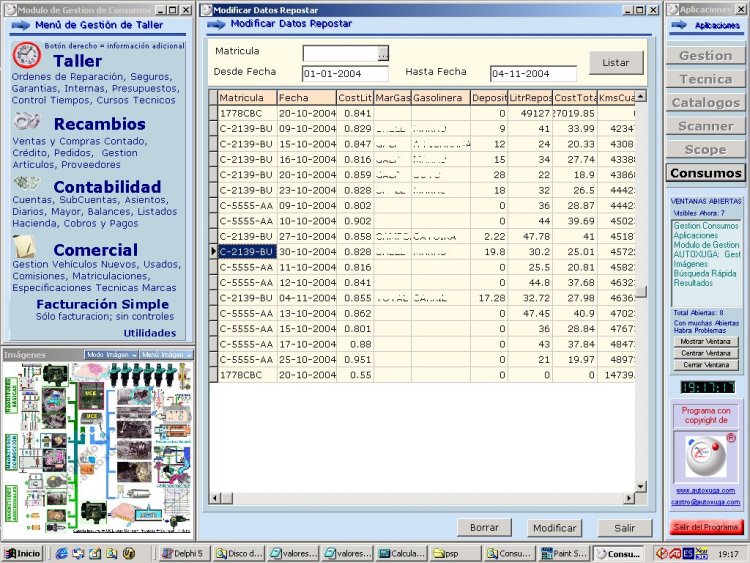Click the Matricula input field
The width and height of the screenshot is (750, 563).
coord(341,54)
